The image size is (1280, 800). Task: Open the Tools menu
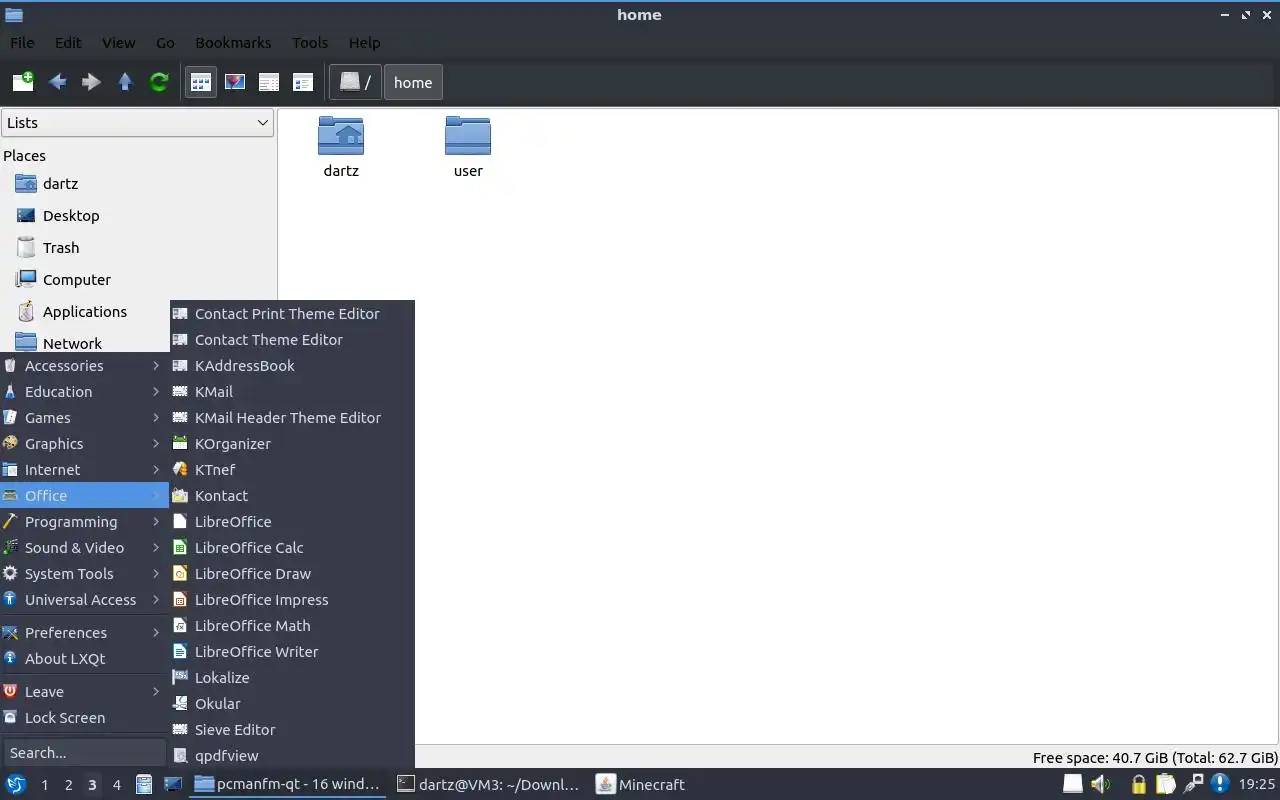pyautogui.click(x=310, y=43)
